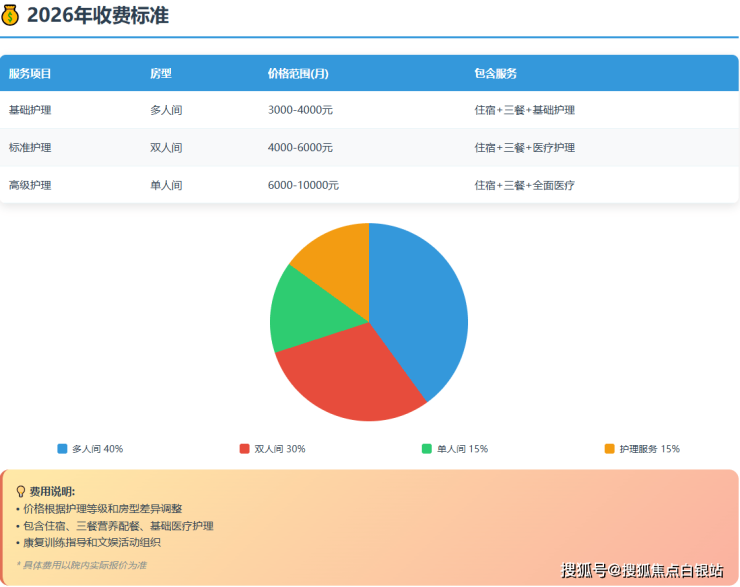Click the blue 多人间 40% legend square

(62, 449)
